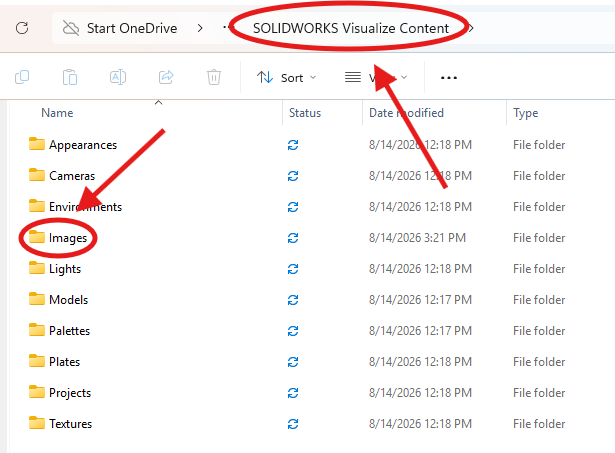Image resolution: width=615 pixels, height=453 pixels.
Task: Select the Models folder name
Action: point(68,300)
